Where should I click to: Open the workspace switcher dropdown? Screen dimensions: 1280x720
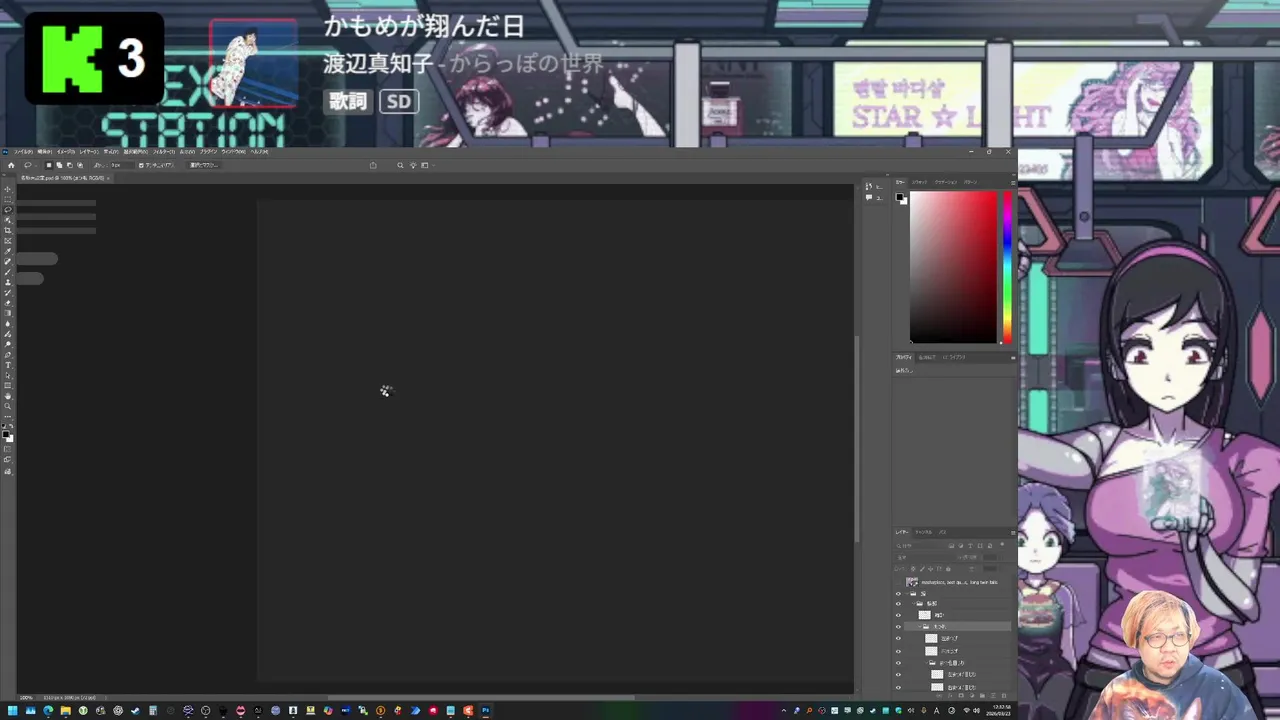(427, 165)
